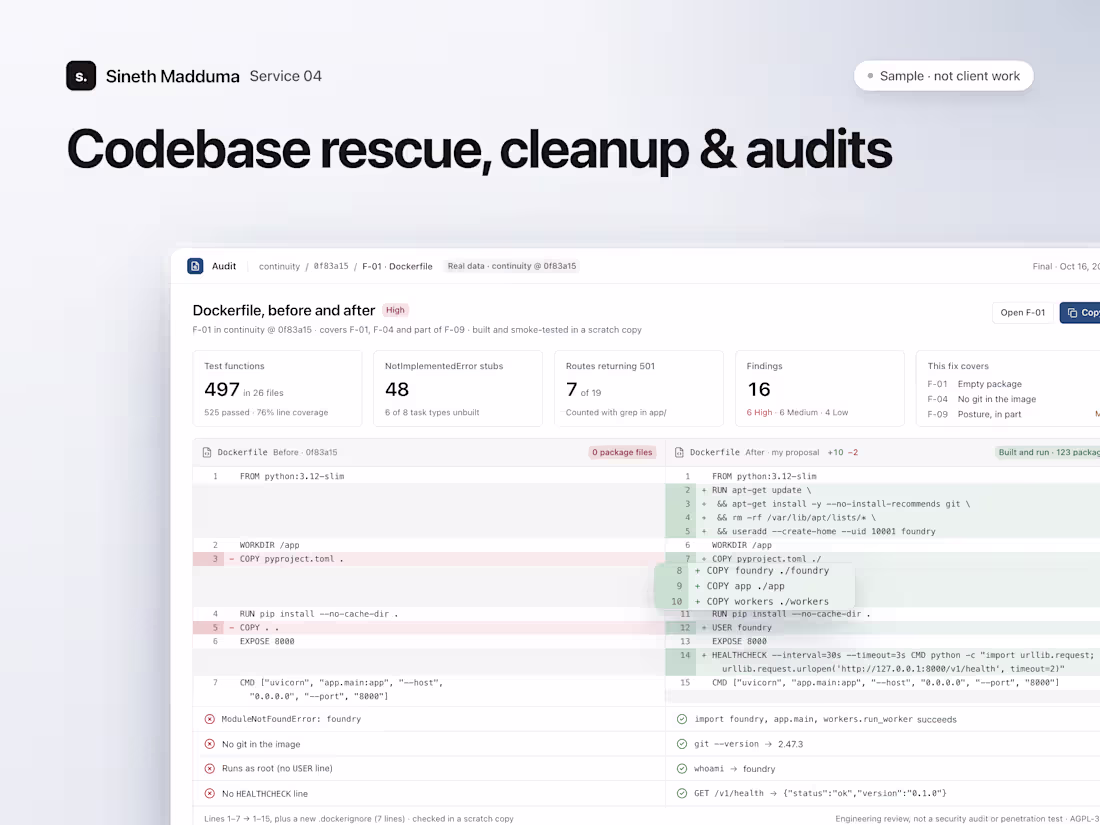Click the red X icon beside Runs as root
The image size is (1100, 825).
(x=210, y=769)
